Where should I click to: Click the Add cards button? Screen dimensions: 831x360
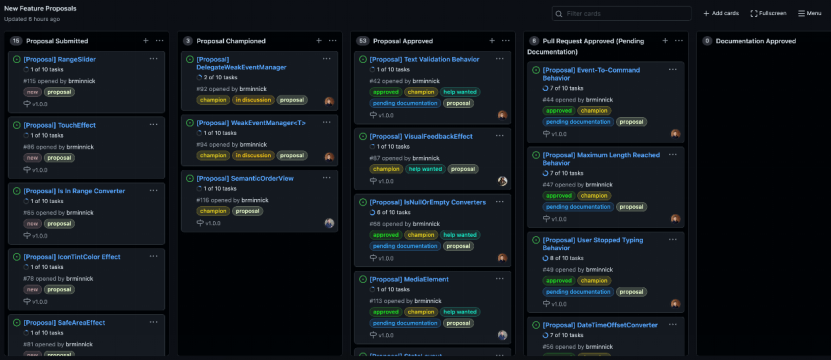721,13
